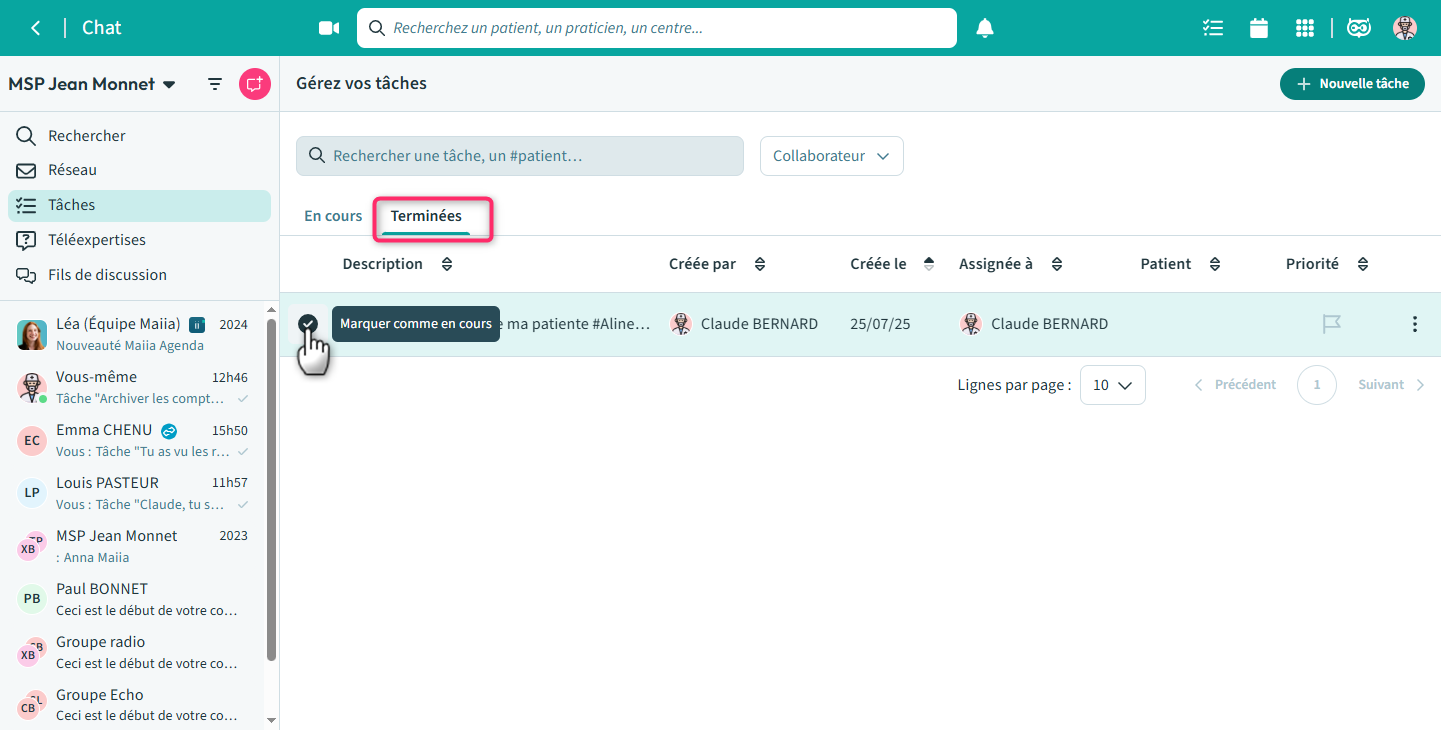Click the Nouvelle tâche button

(1352, 84)
